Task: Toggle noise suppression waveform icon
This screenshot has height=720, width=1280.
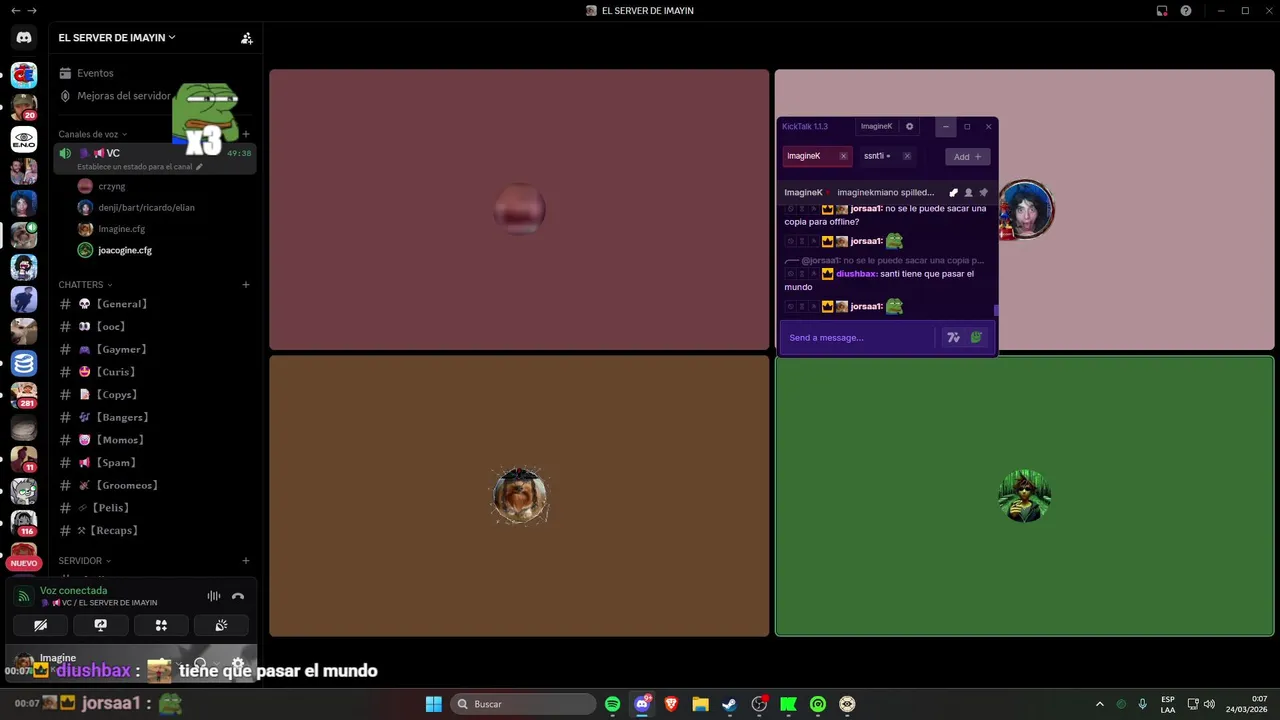Action: [x=214, y=596]
